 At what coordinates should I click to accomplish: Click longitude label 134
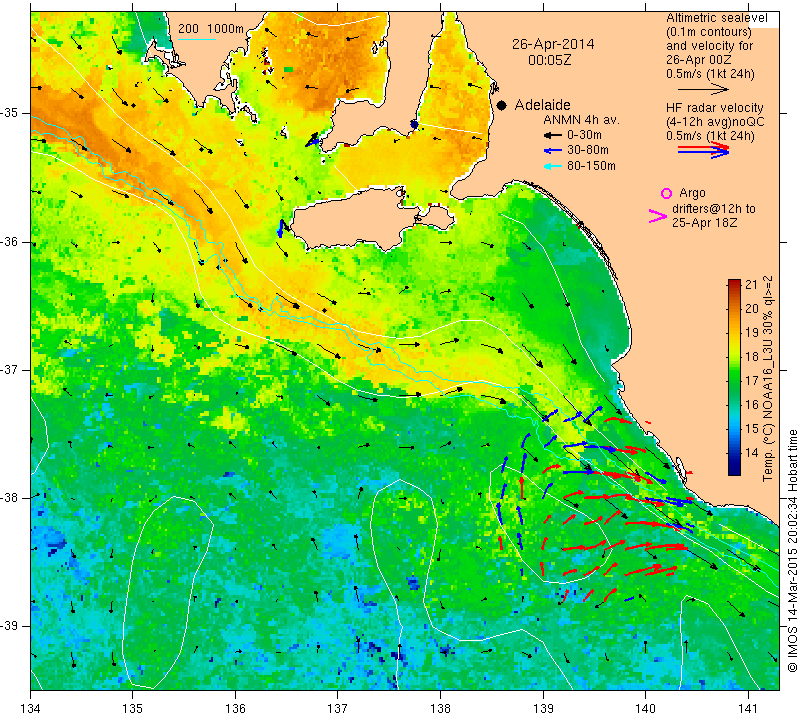click(31, 708)
